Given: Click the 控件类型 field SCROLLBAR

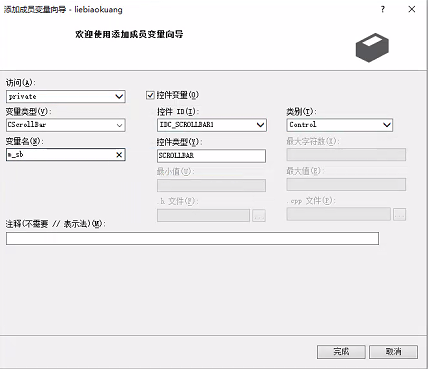Looking at the screenshot, I should (211, 156).
